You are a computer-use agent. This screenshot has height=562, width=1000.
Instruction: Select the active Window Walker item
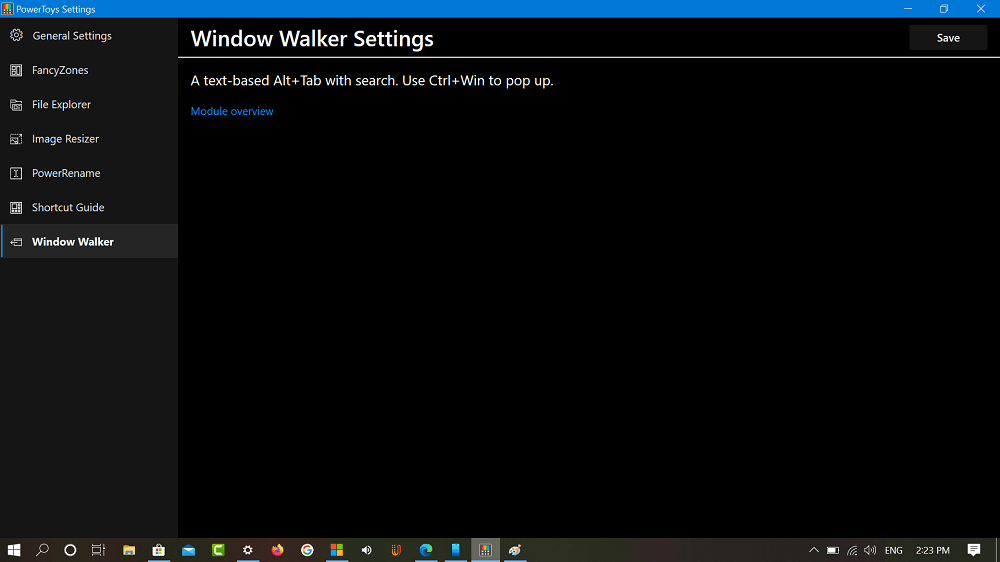(x=89, y=242)
